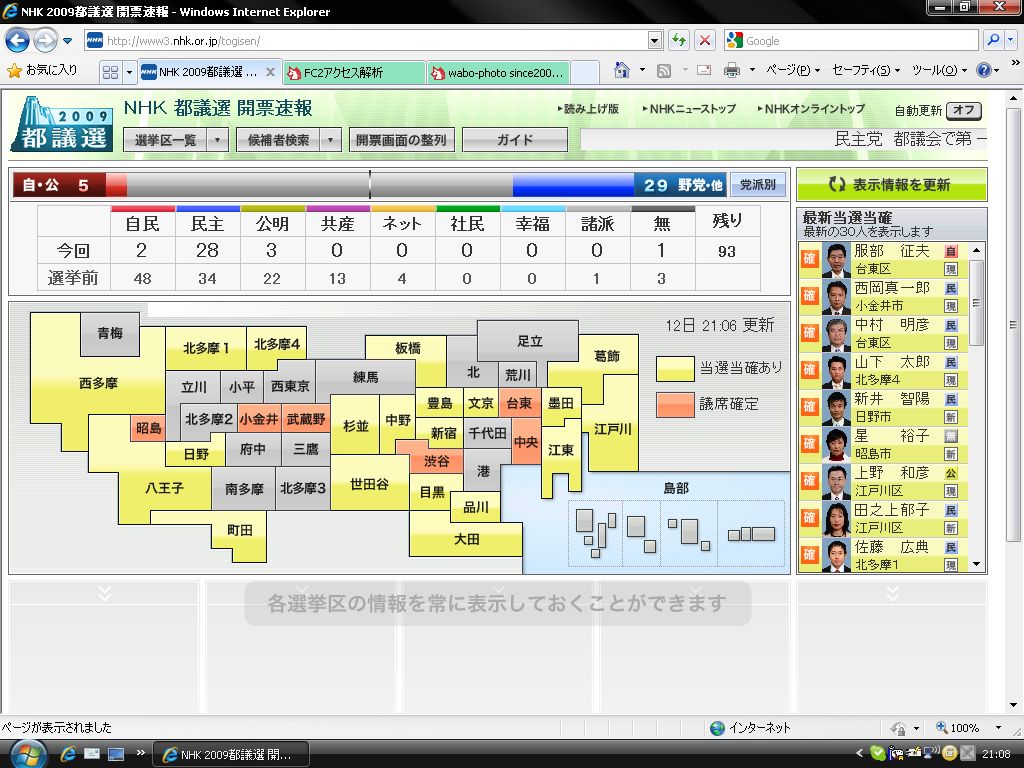Click the green shield tray icon

(878, 754)
